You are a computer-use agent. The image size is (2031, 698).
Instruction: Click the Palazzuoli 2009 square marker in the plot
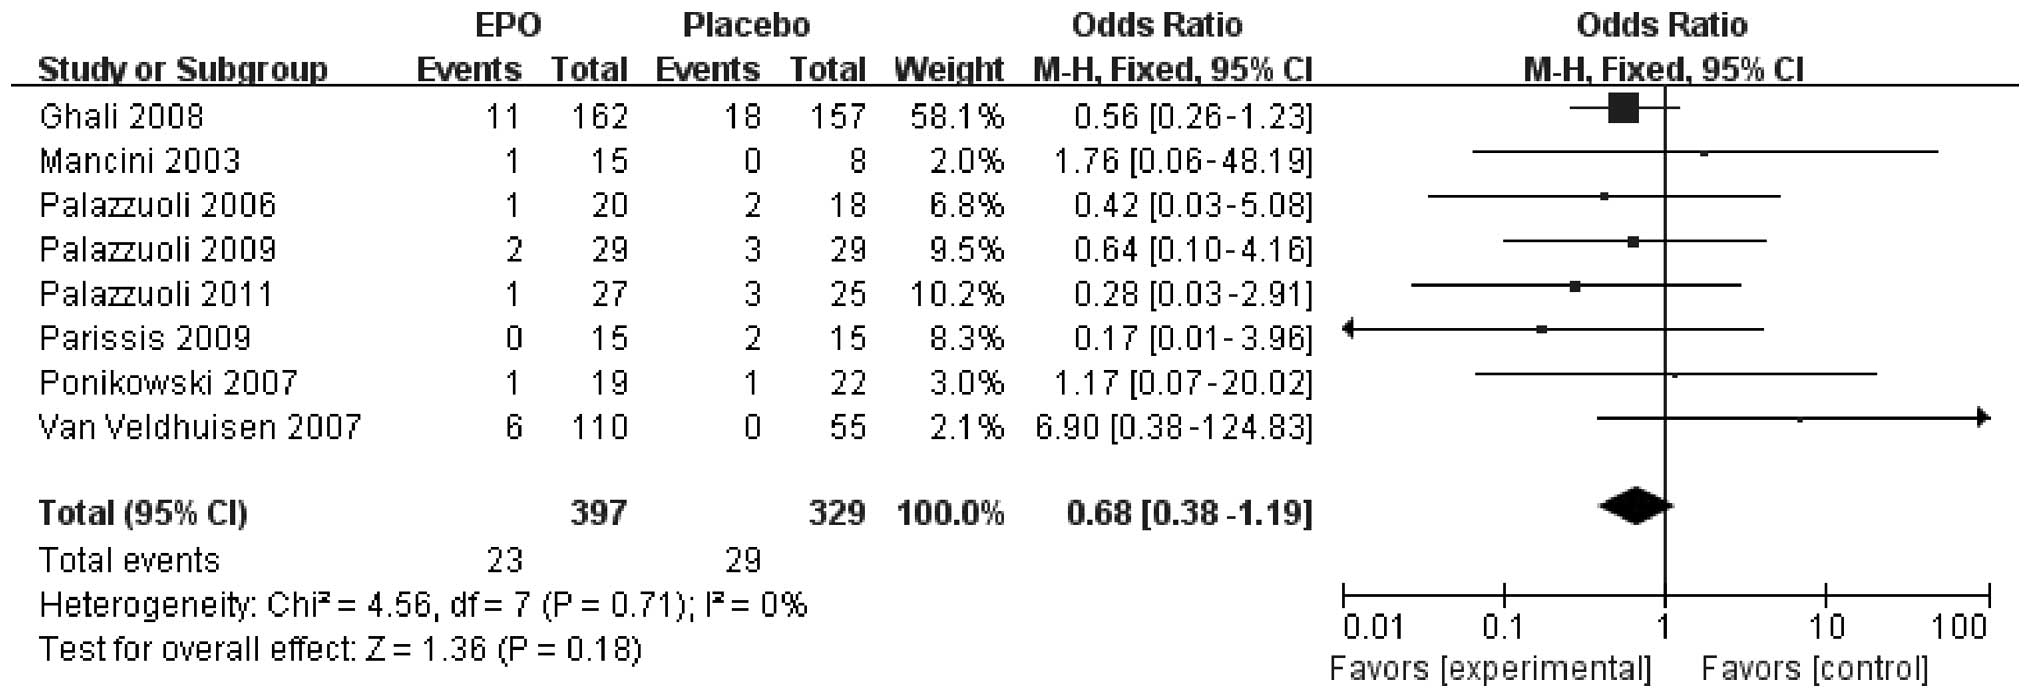1633,241
